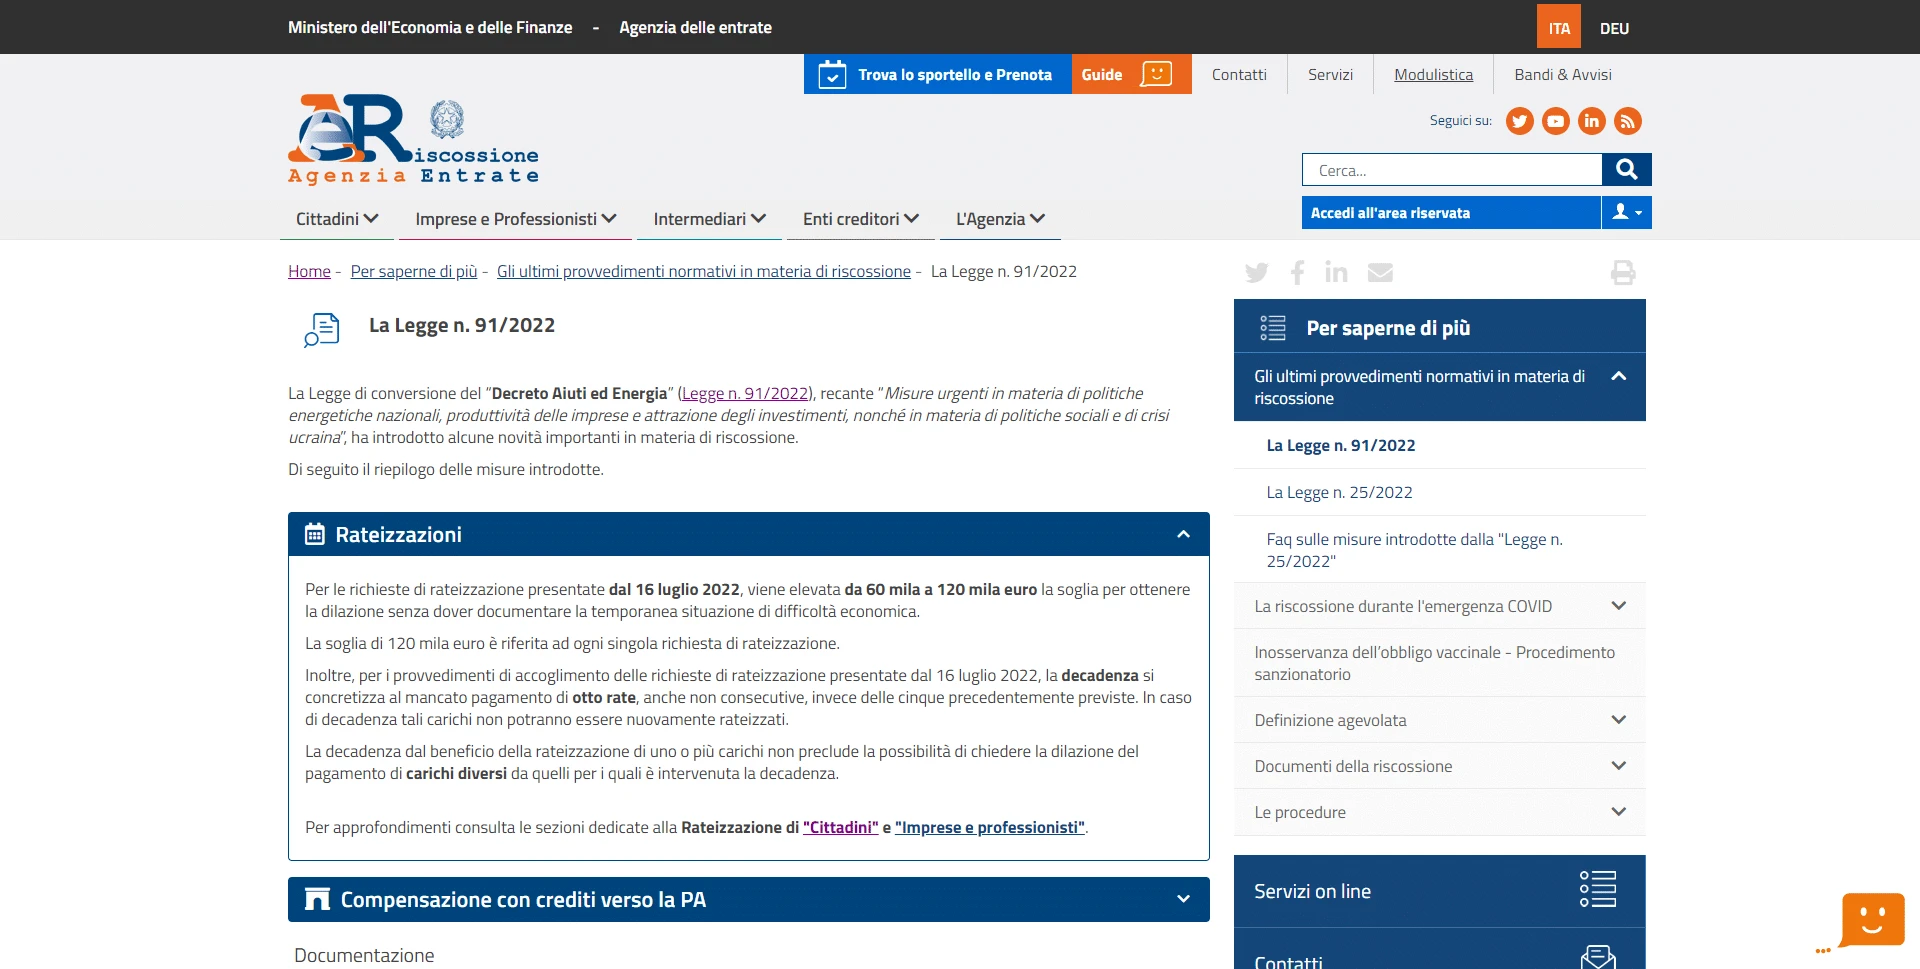The height and width of the screenshot is (969, 1920).
Task: Open the YouTube channel icon in header
Action: pyautogui.click(x=1555, y=121)
